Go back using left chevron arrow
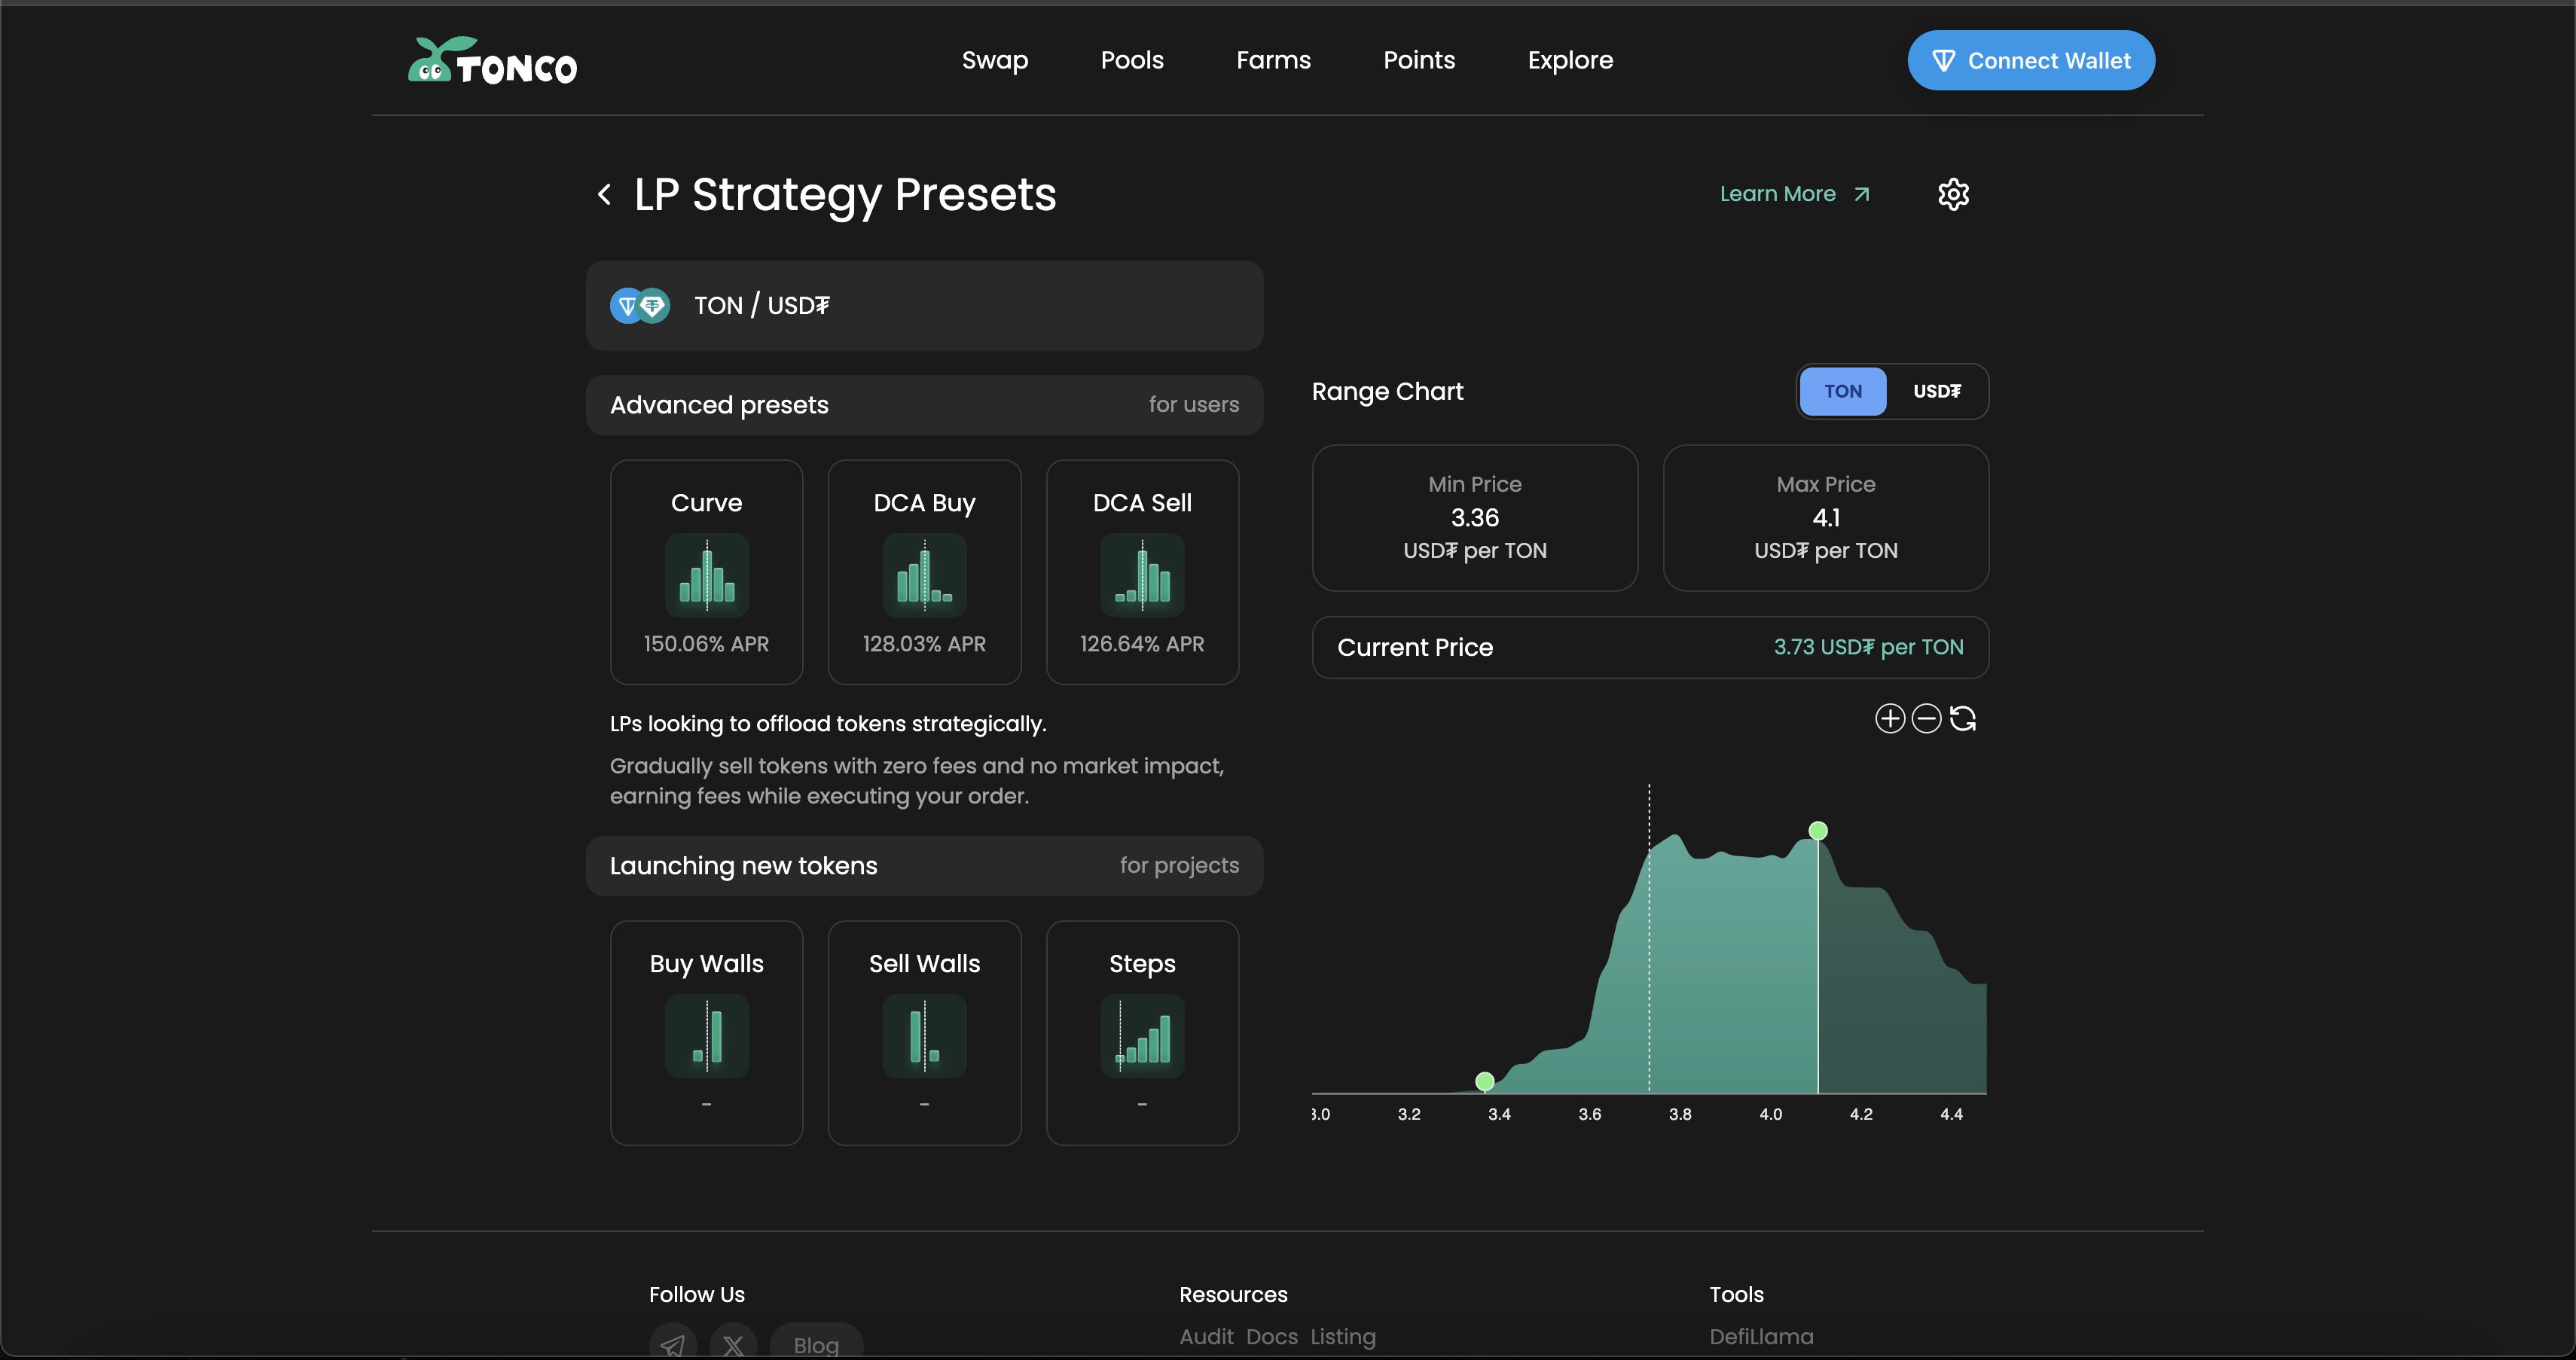The width and height of the screenshot is (2576, 1360). 604,194
